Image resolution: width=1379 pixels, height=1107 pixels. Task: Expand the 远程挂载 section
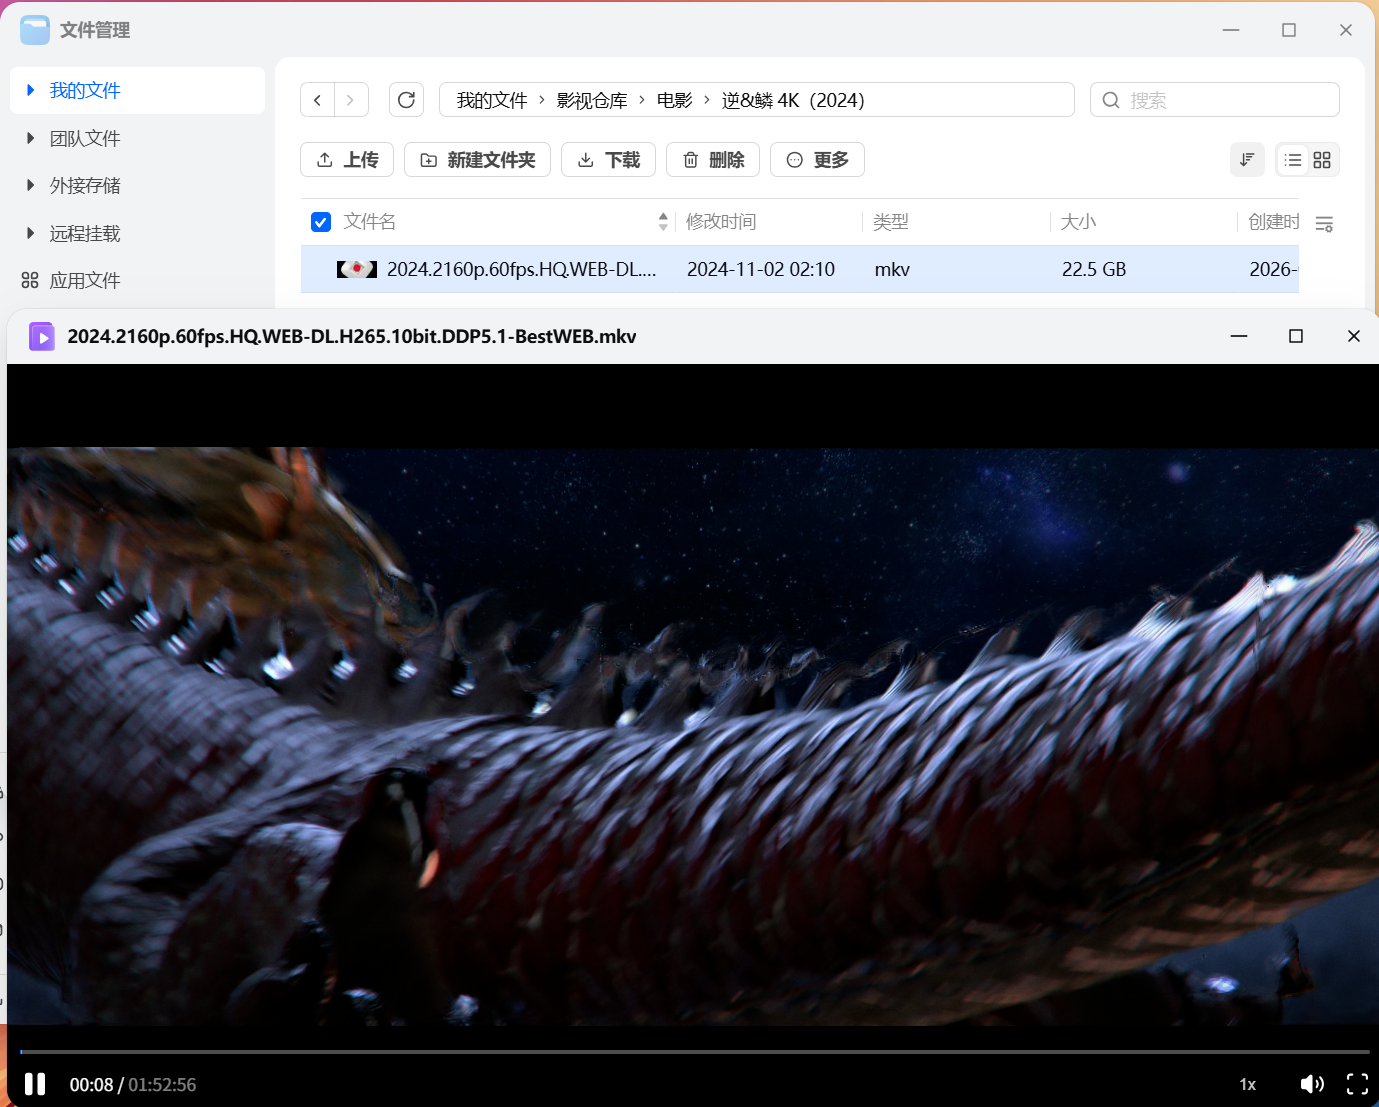[31, 233]
